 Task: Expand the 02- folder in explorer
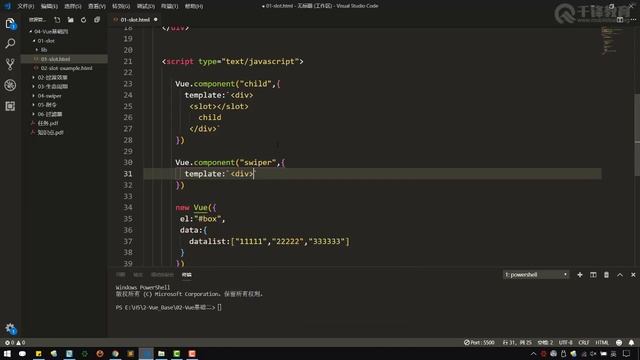pyautogui.click(x=52, y=77)
